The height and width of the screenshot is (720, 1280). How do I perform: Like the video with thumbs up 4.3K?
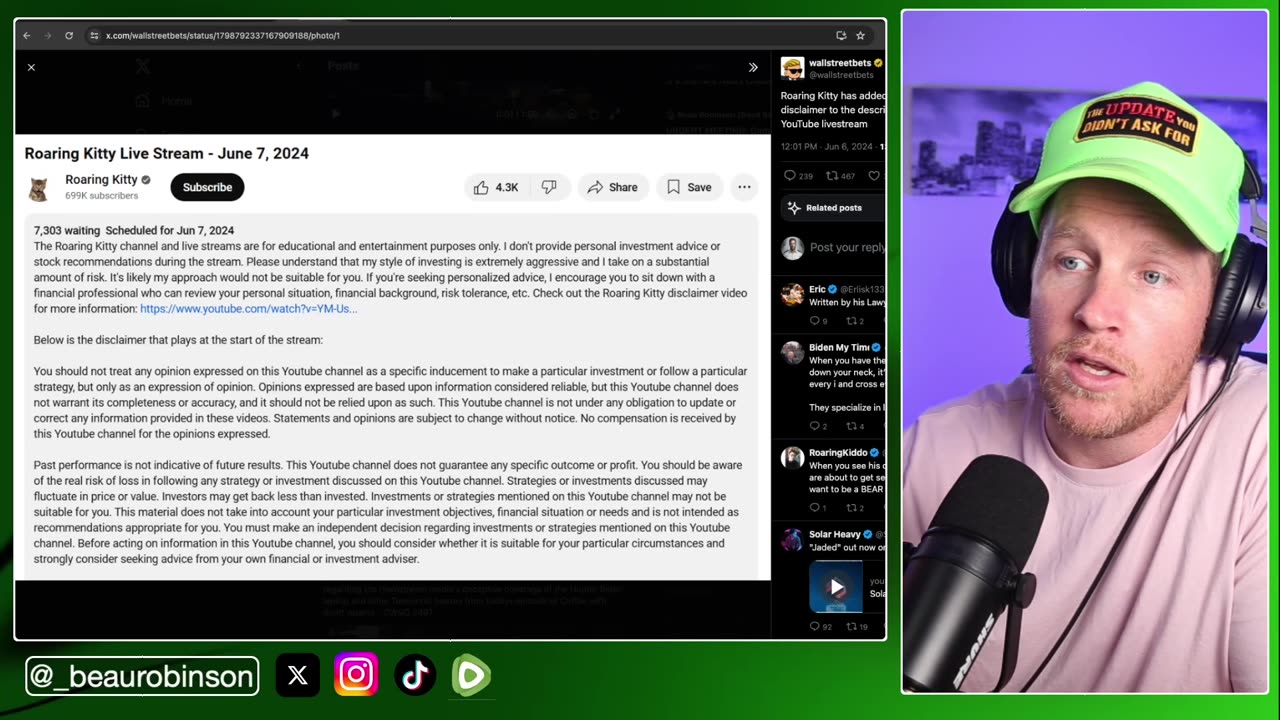pos(497,187)
